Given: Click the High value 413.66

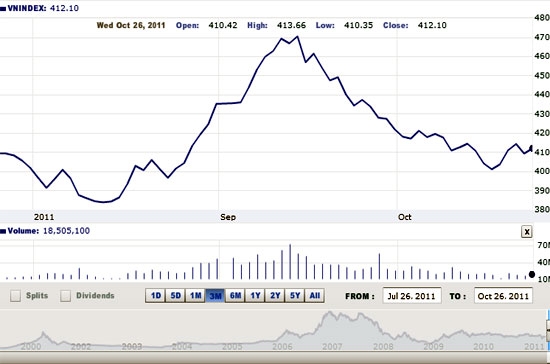Looking at the screenshot, I should click(291, 25).
